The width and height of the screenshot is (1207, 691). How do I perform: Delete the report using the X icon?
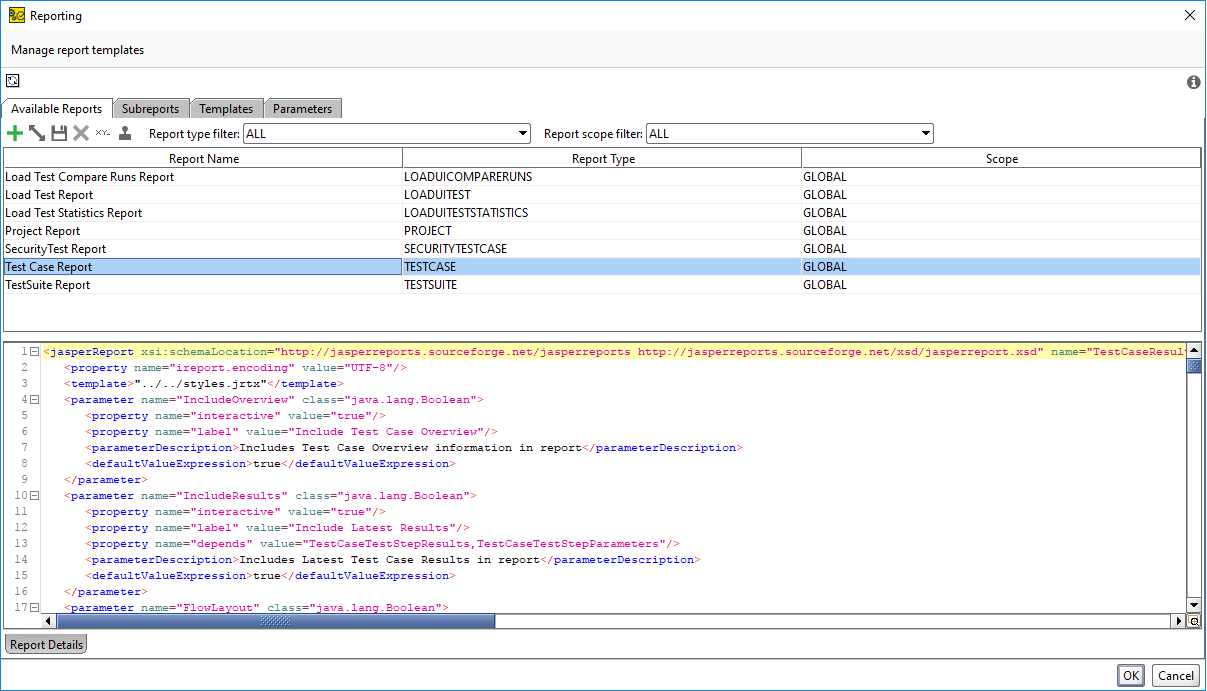point(80,133)
